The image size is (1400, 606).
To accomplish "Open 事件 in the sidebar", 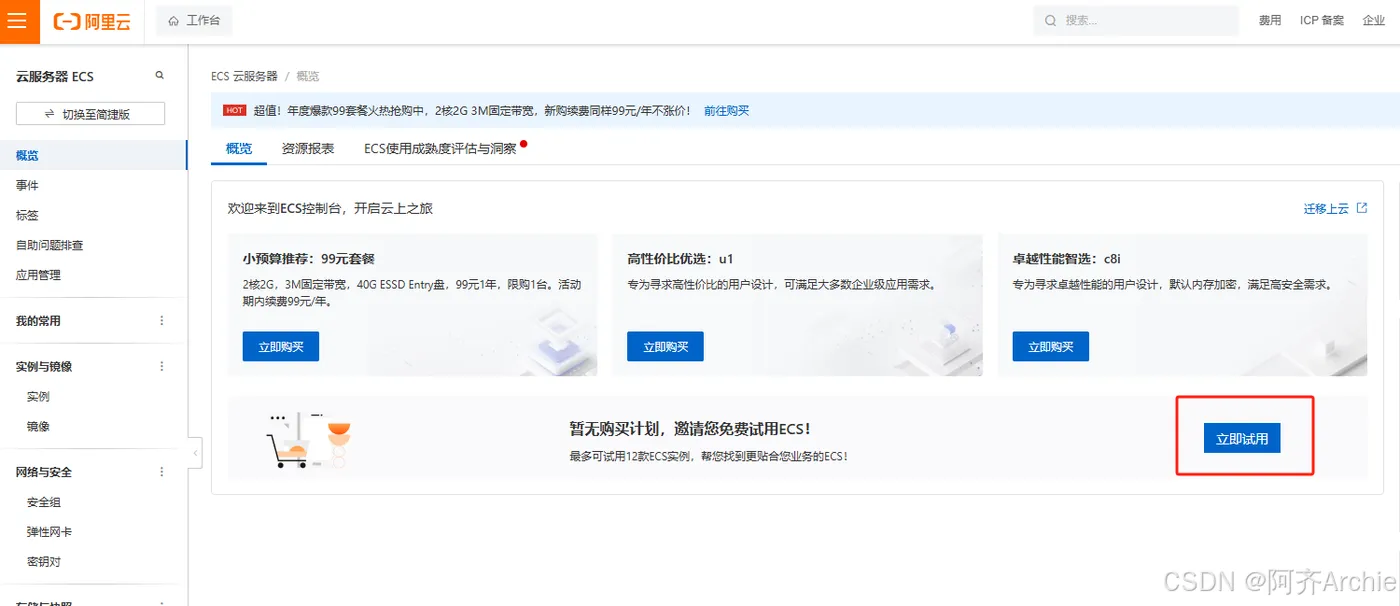I will 27,185.
